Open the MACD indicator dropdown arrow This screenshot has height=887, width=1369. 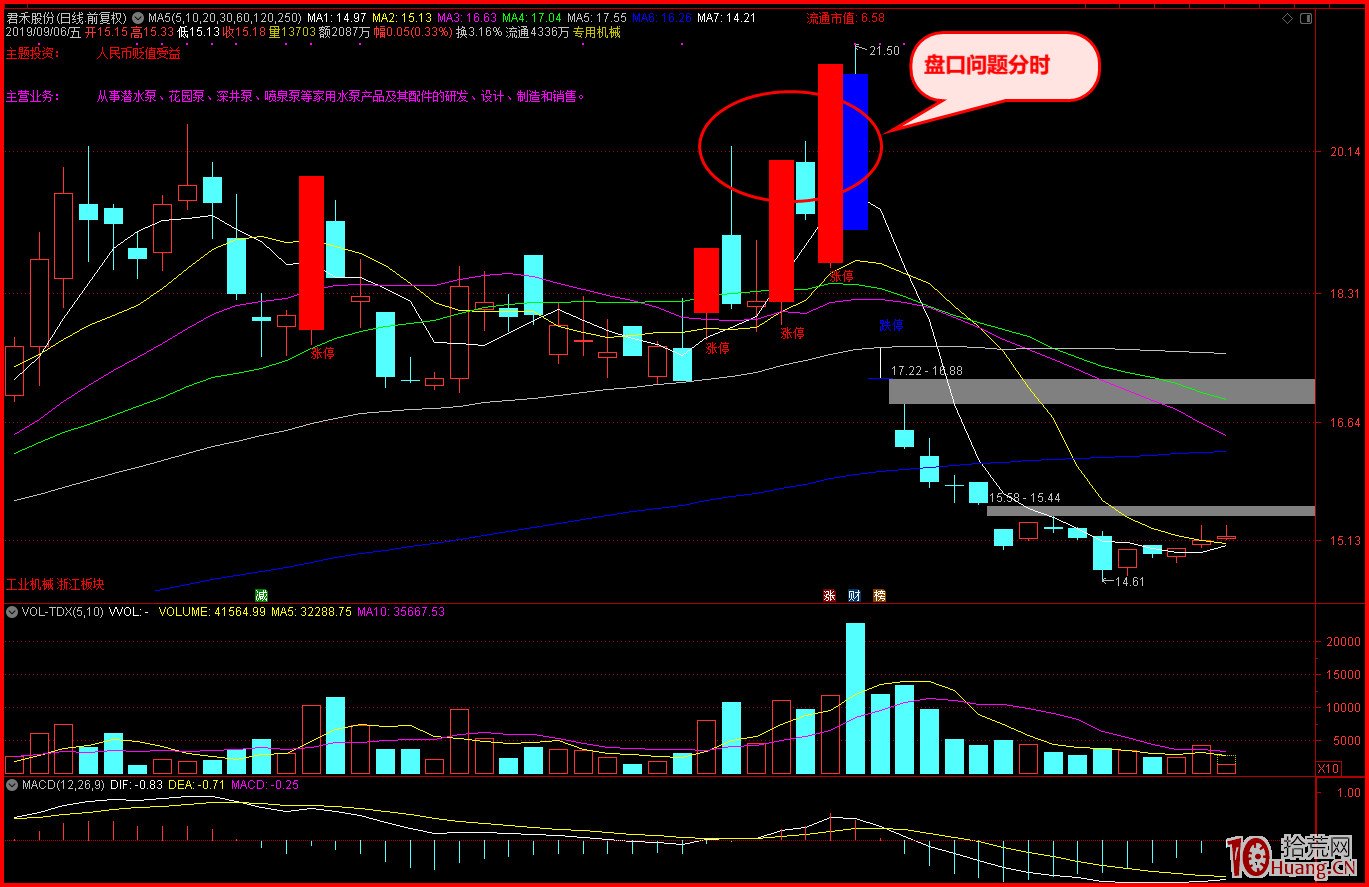click(x=13, y=785)
